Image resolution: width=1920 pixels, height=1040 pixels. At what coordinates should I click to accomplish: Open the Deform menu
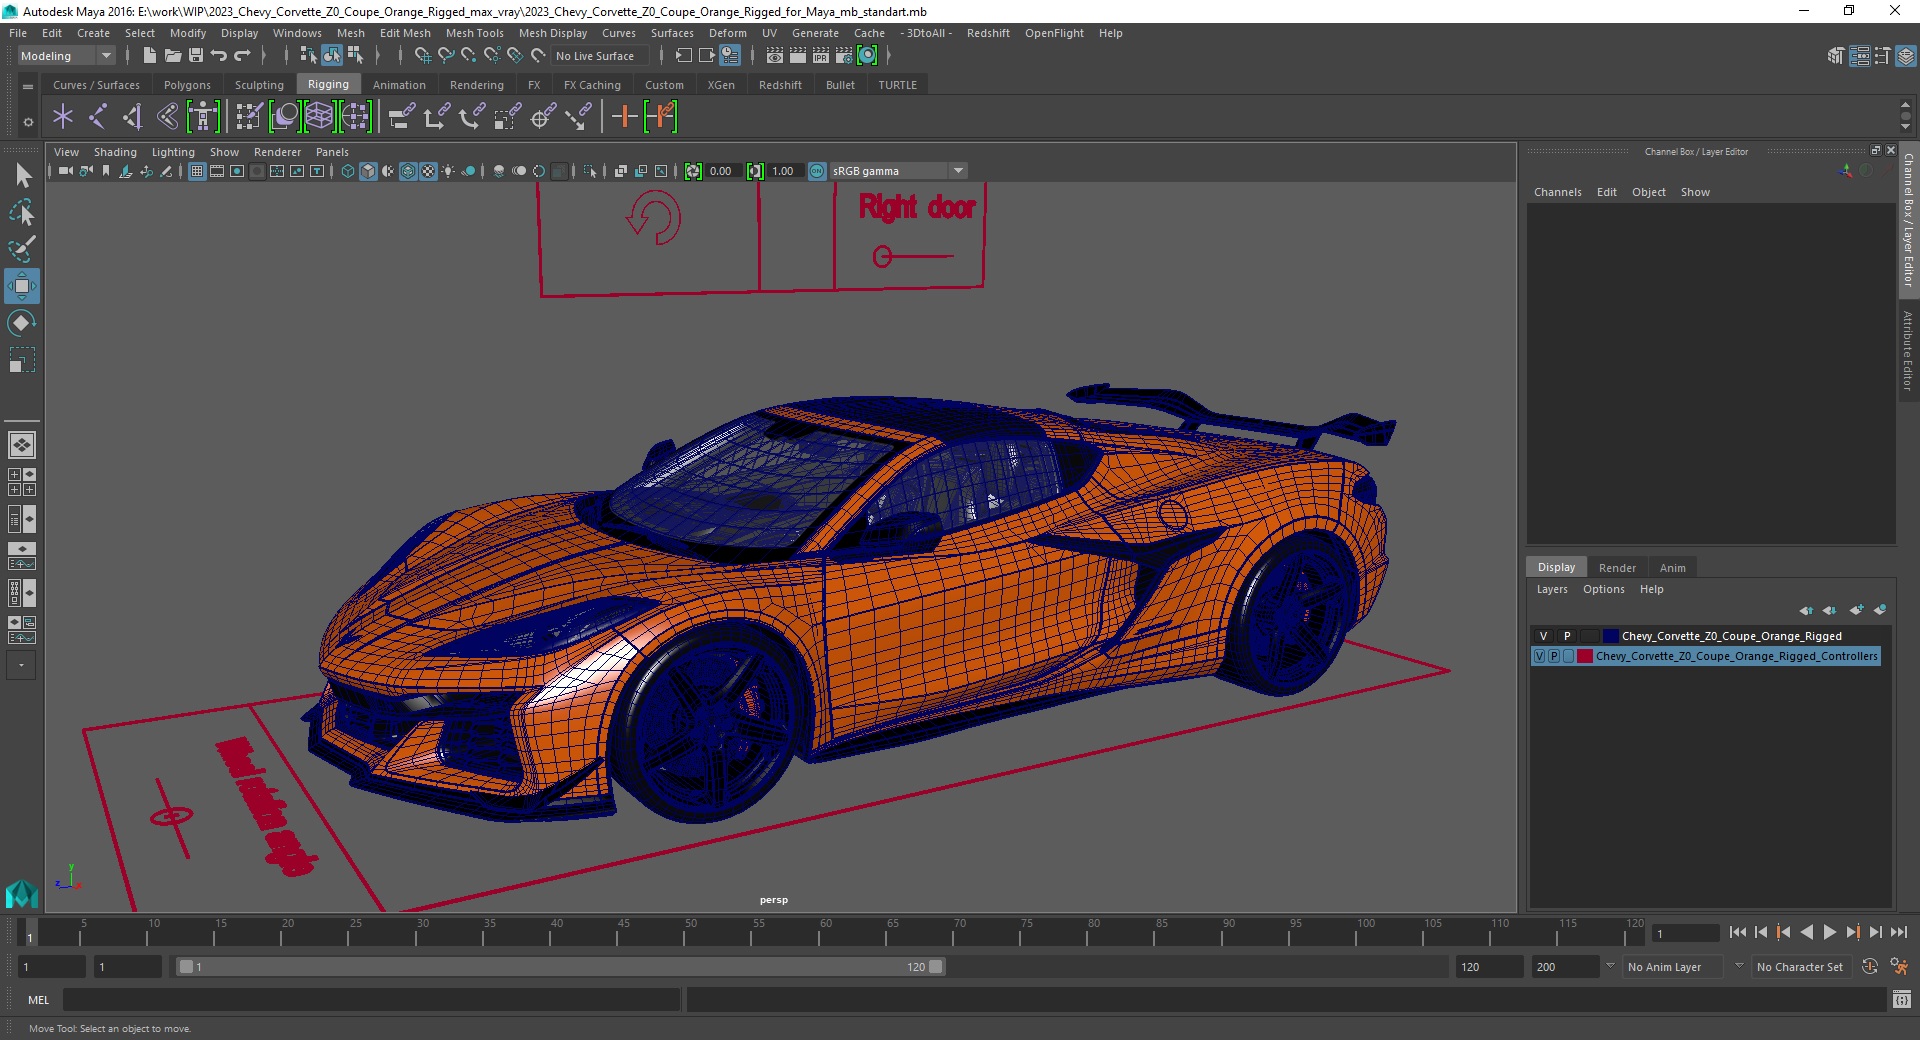tap(727, 33)
